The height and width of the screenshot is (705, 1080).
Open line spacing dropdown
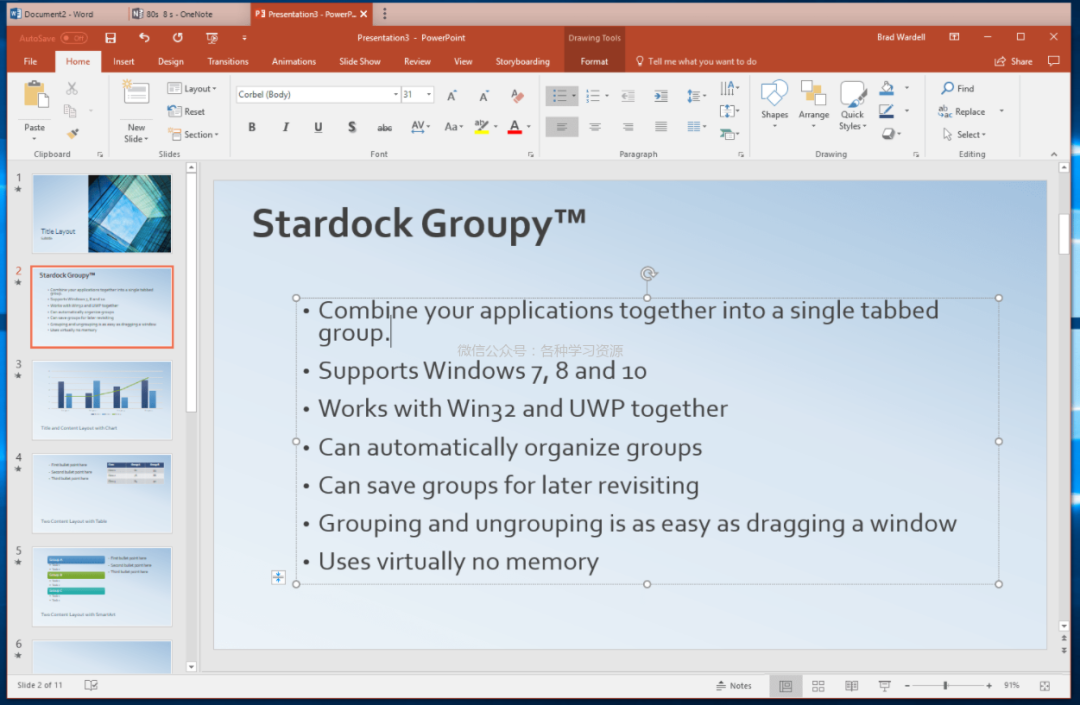tap(696, 96)
